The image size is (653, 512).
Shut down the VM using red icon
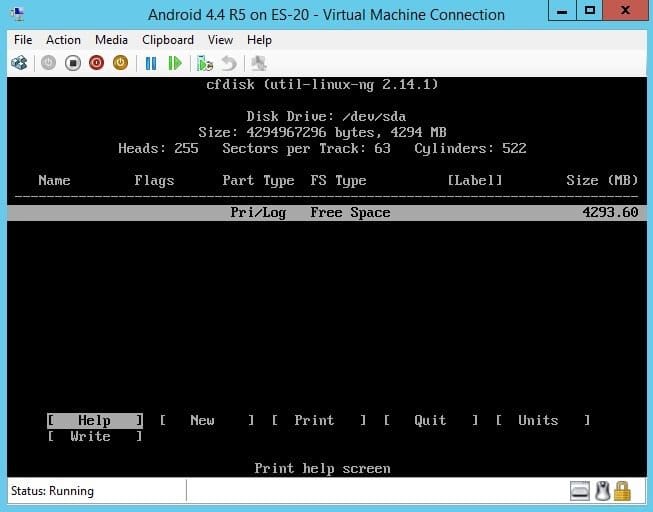97,63
